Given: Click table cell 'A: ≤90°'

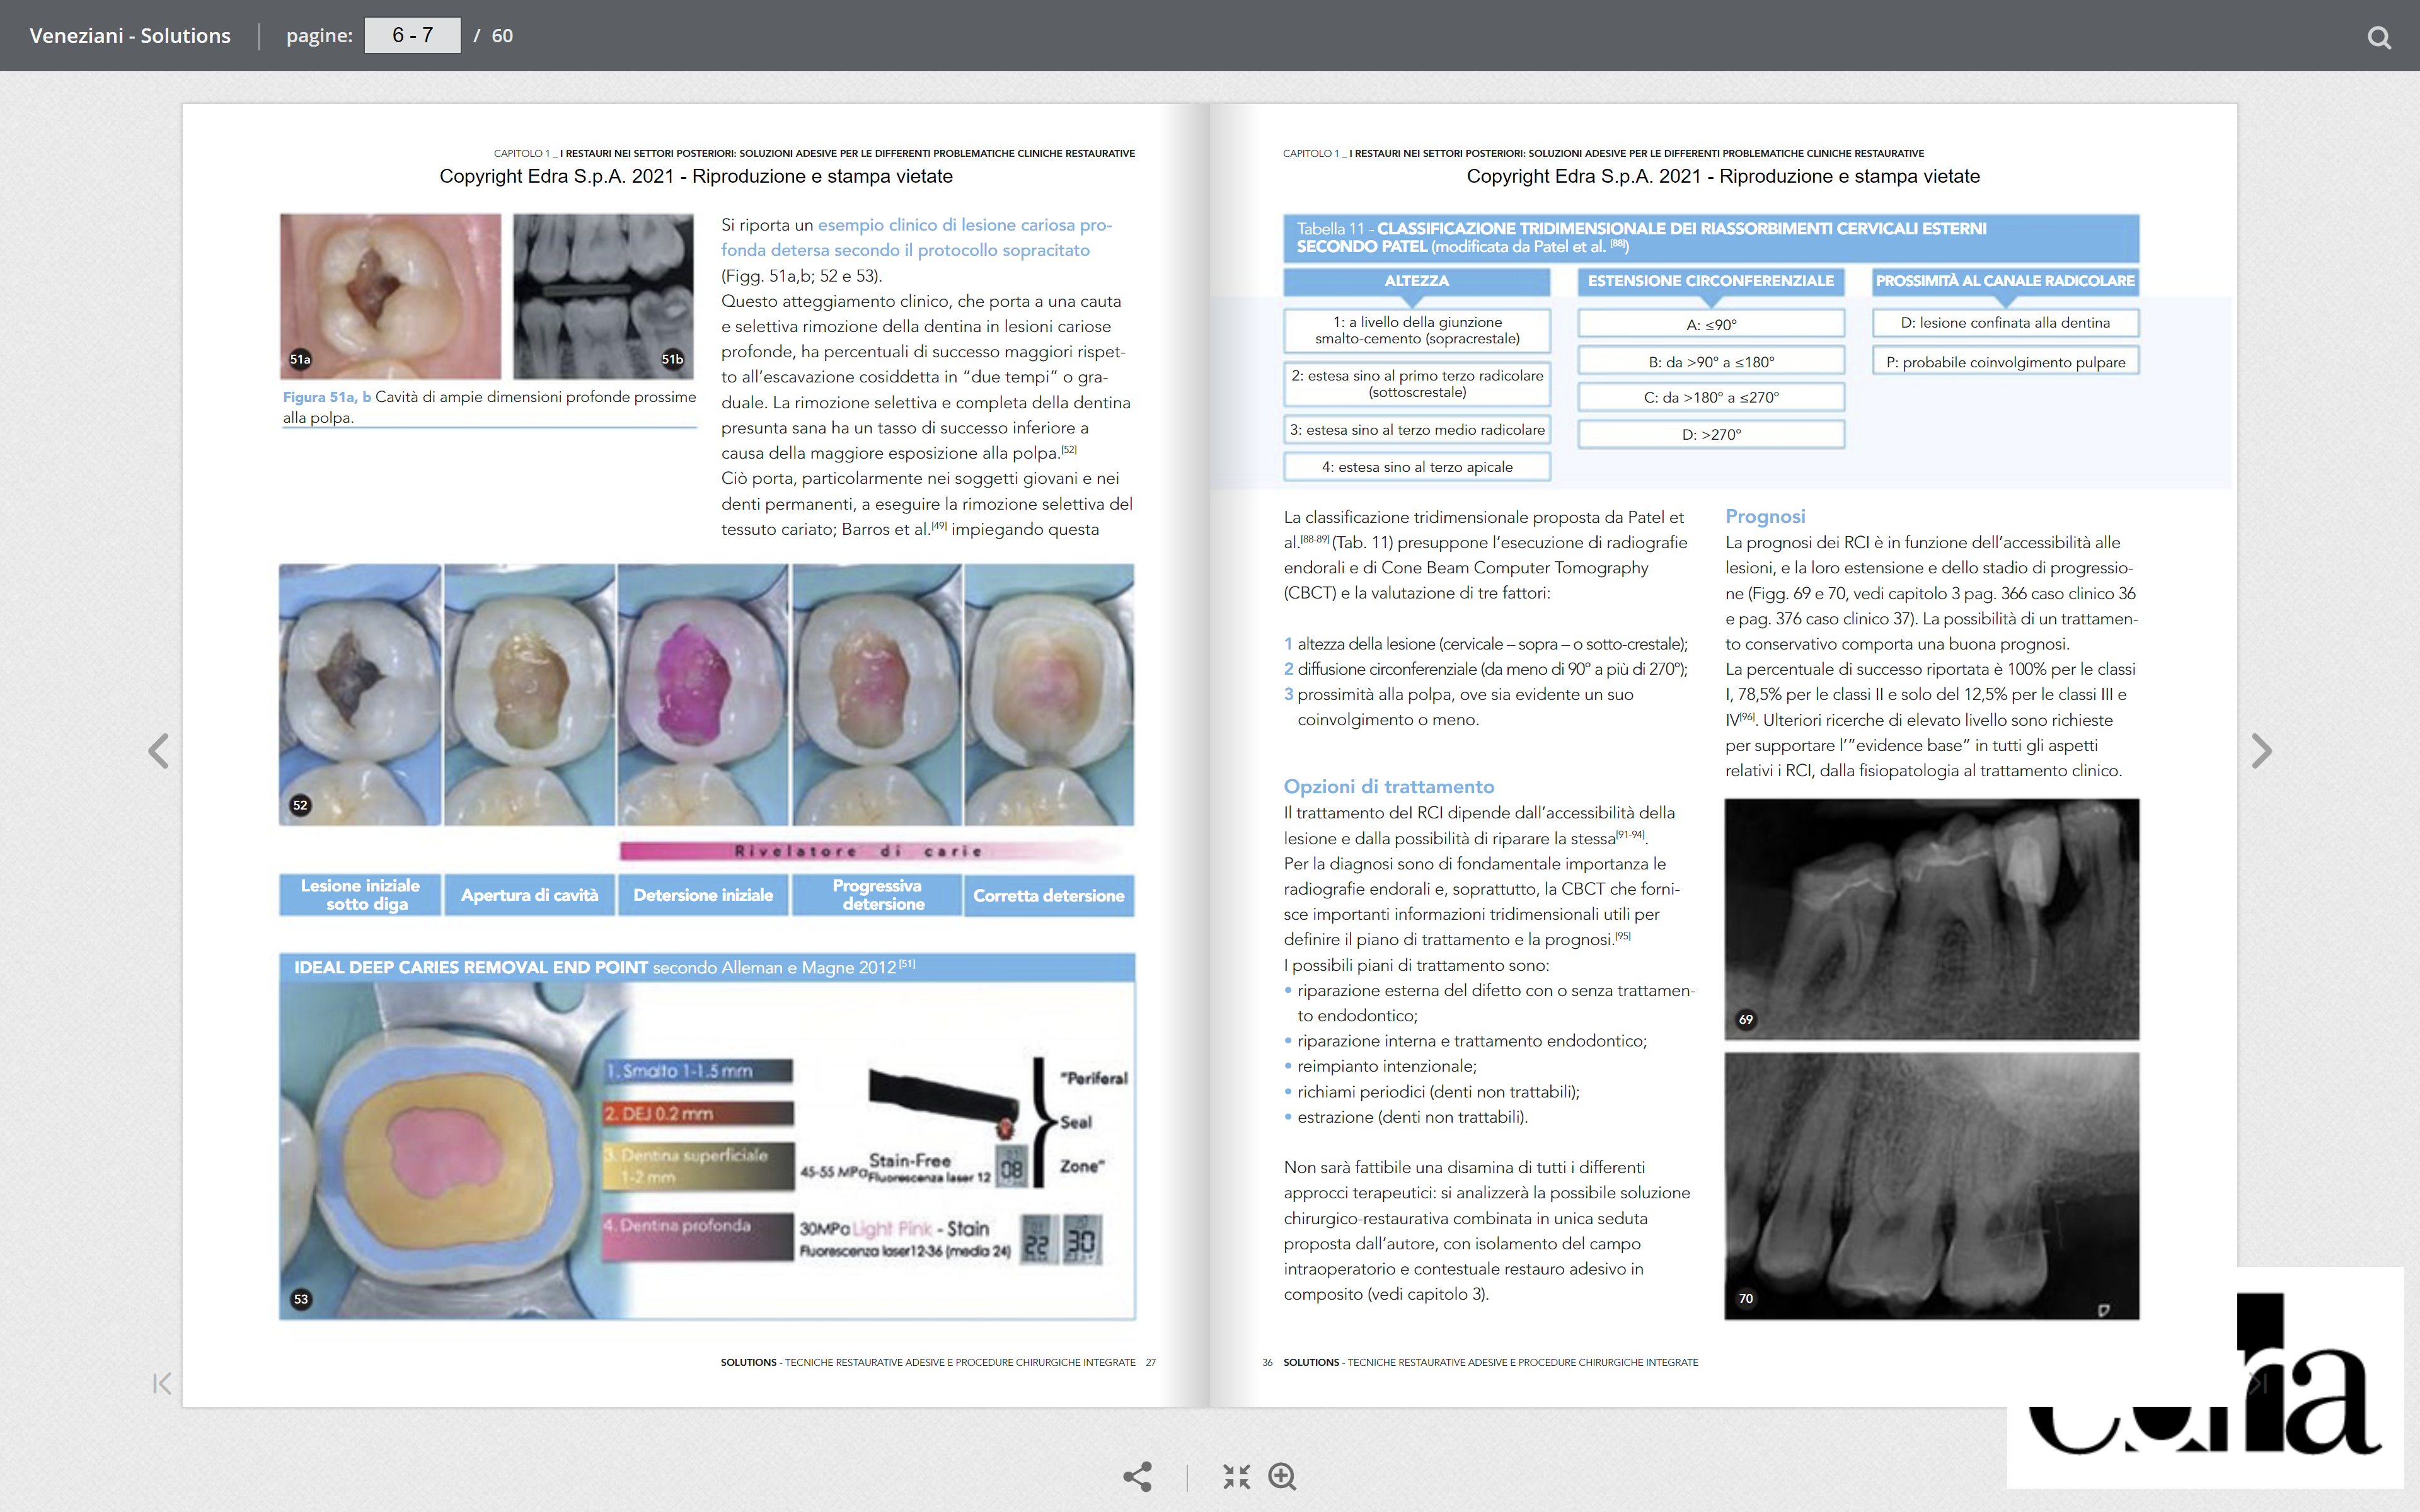Looking at the screenshot, I should pyautogui.click(x=1711, y=324).
